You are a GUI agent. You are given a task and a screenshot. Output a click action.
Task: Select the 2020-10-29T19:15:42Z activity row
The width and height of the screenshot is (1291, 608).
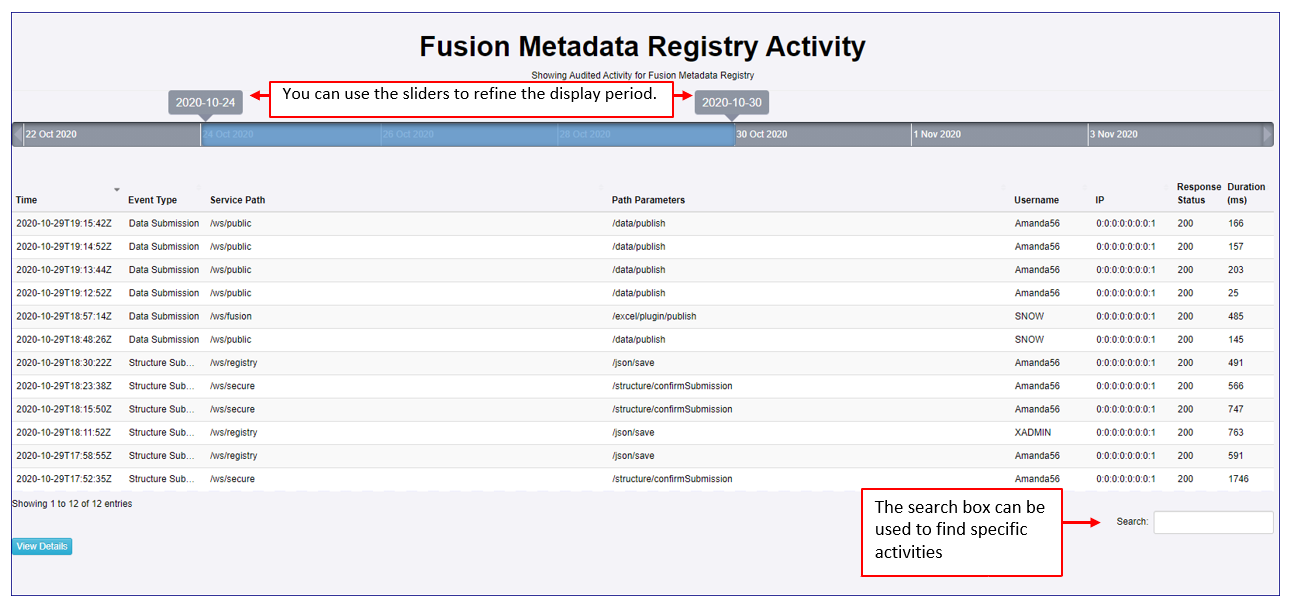(x=64, y=223)
